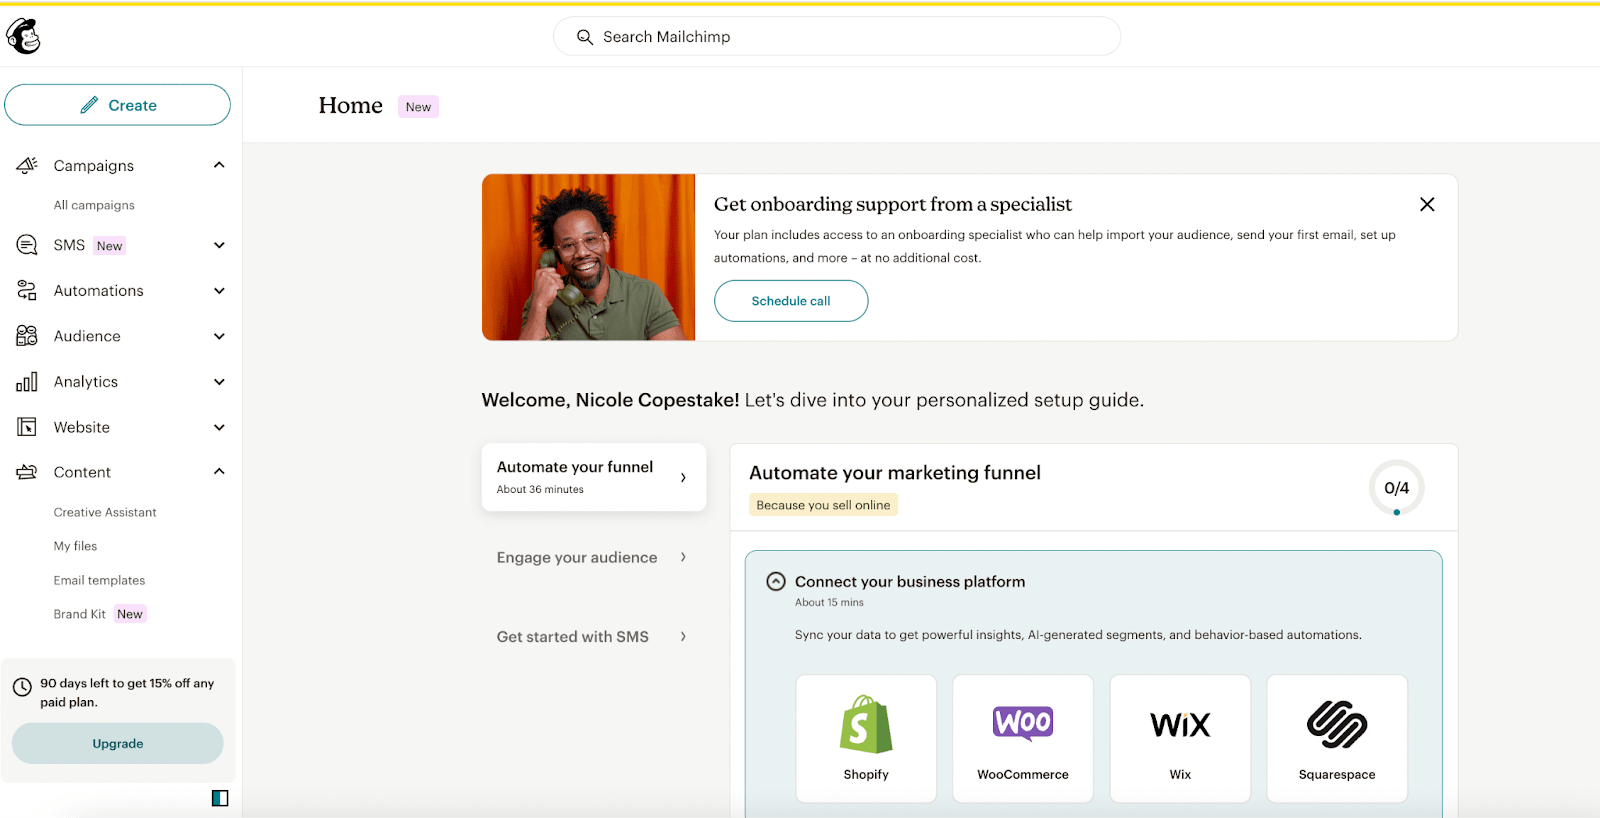The image size is (1600, 818).
Task: Click the WooCommerce logo icon
Action: 1023,722
